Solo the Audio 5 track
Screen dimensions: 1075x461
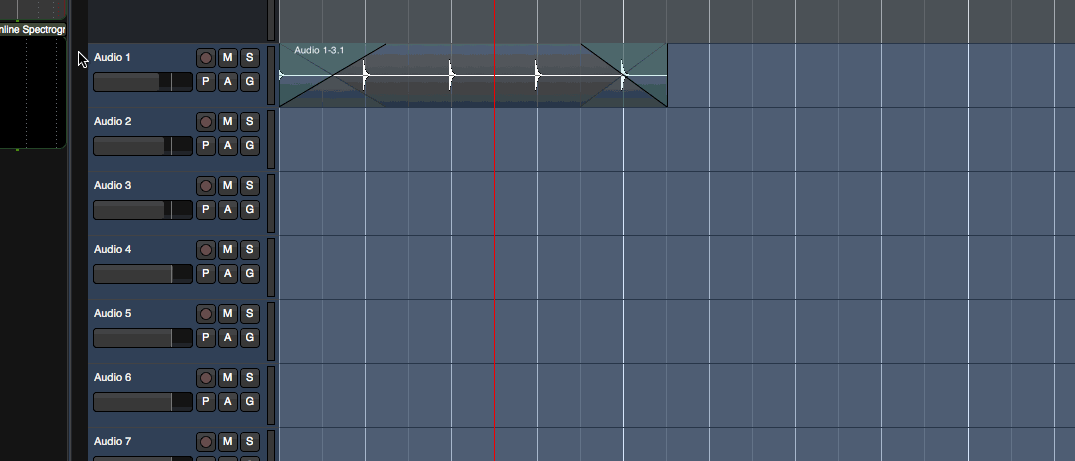click(x=250, y=314)
